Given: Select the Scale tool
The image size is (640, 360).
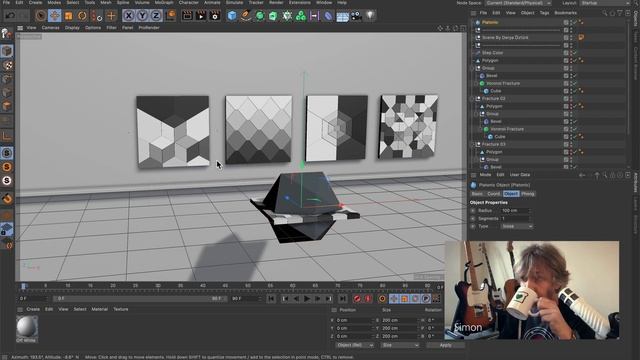Looking at the screenshot, I should pos(68,16).
